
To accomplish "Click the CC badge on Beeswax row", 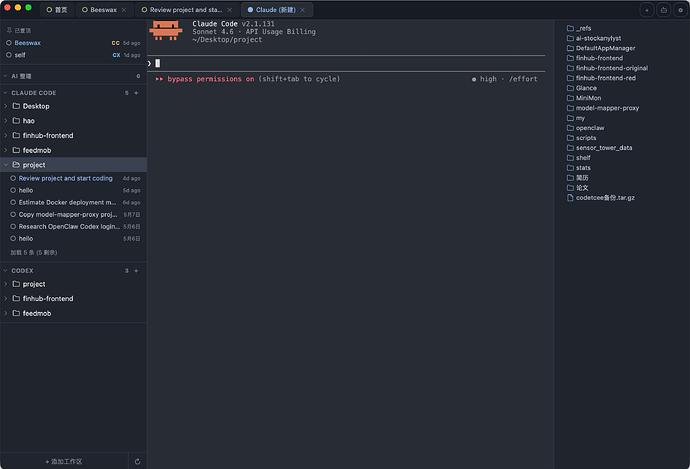I will click(x=115, y=43).
